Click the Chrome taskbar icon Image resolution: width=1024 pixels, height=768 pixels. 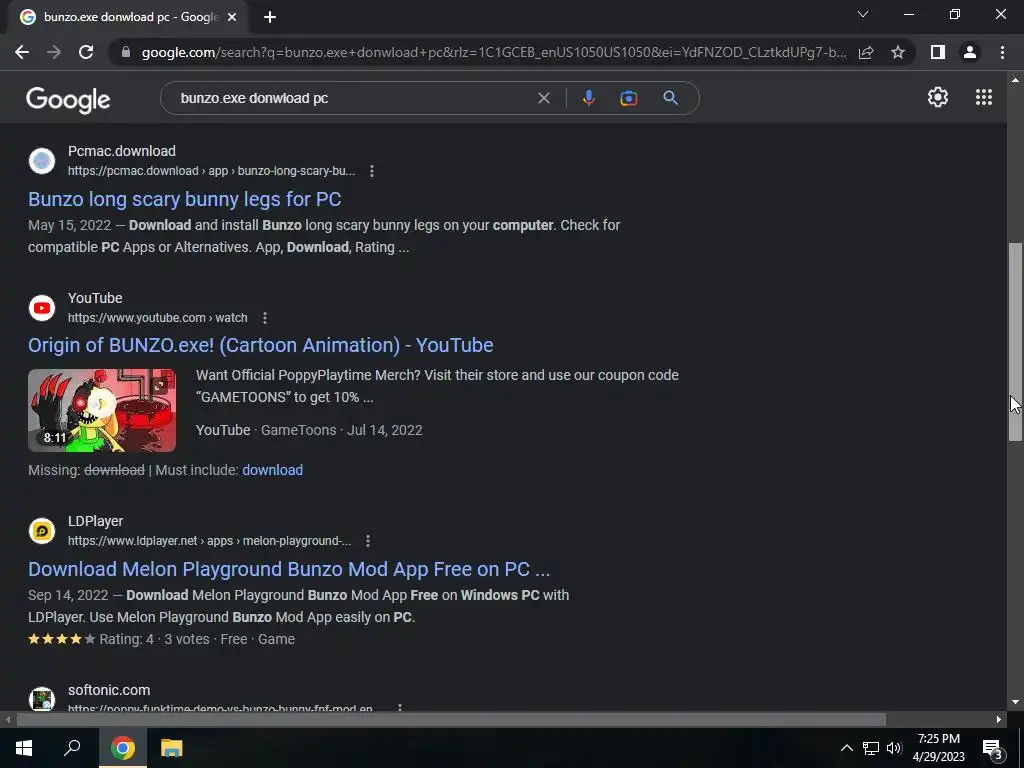tap(122, 748)
